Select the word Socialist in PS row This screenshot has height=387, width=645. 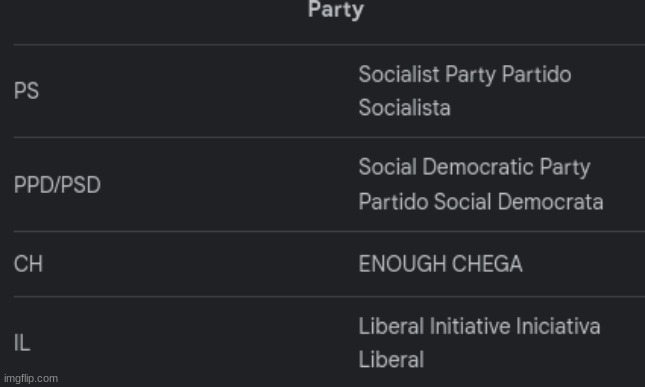point(399,74)
